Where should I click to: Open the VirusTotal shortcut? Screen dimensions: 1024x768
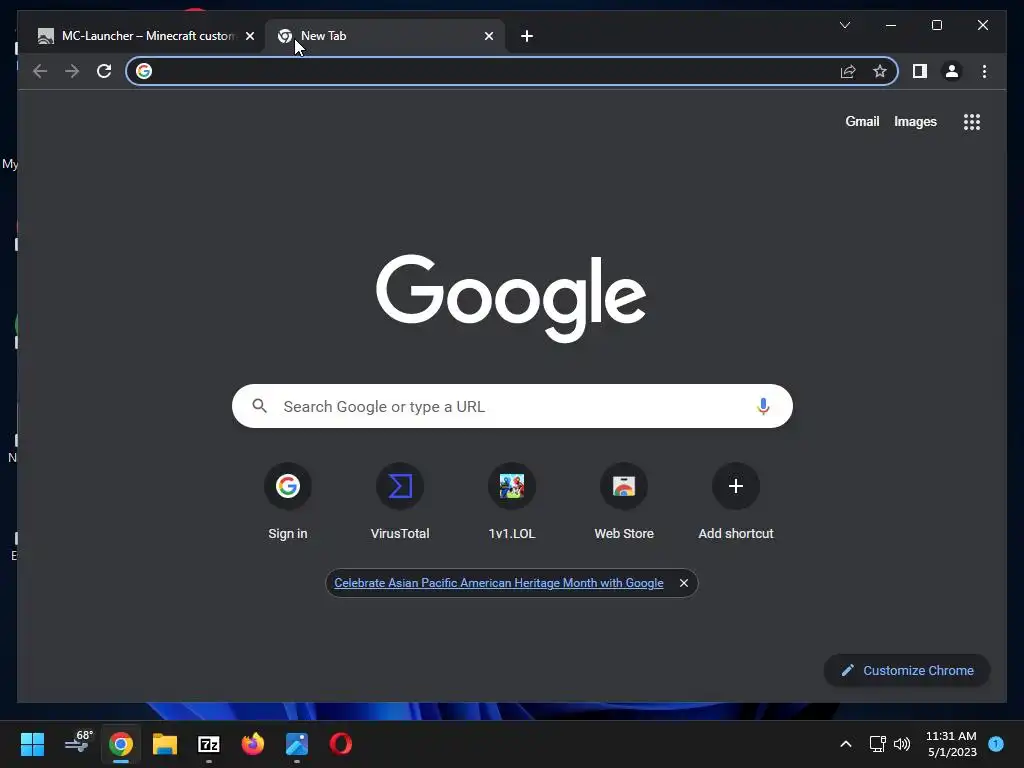(x=400, y=502)
